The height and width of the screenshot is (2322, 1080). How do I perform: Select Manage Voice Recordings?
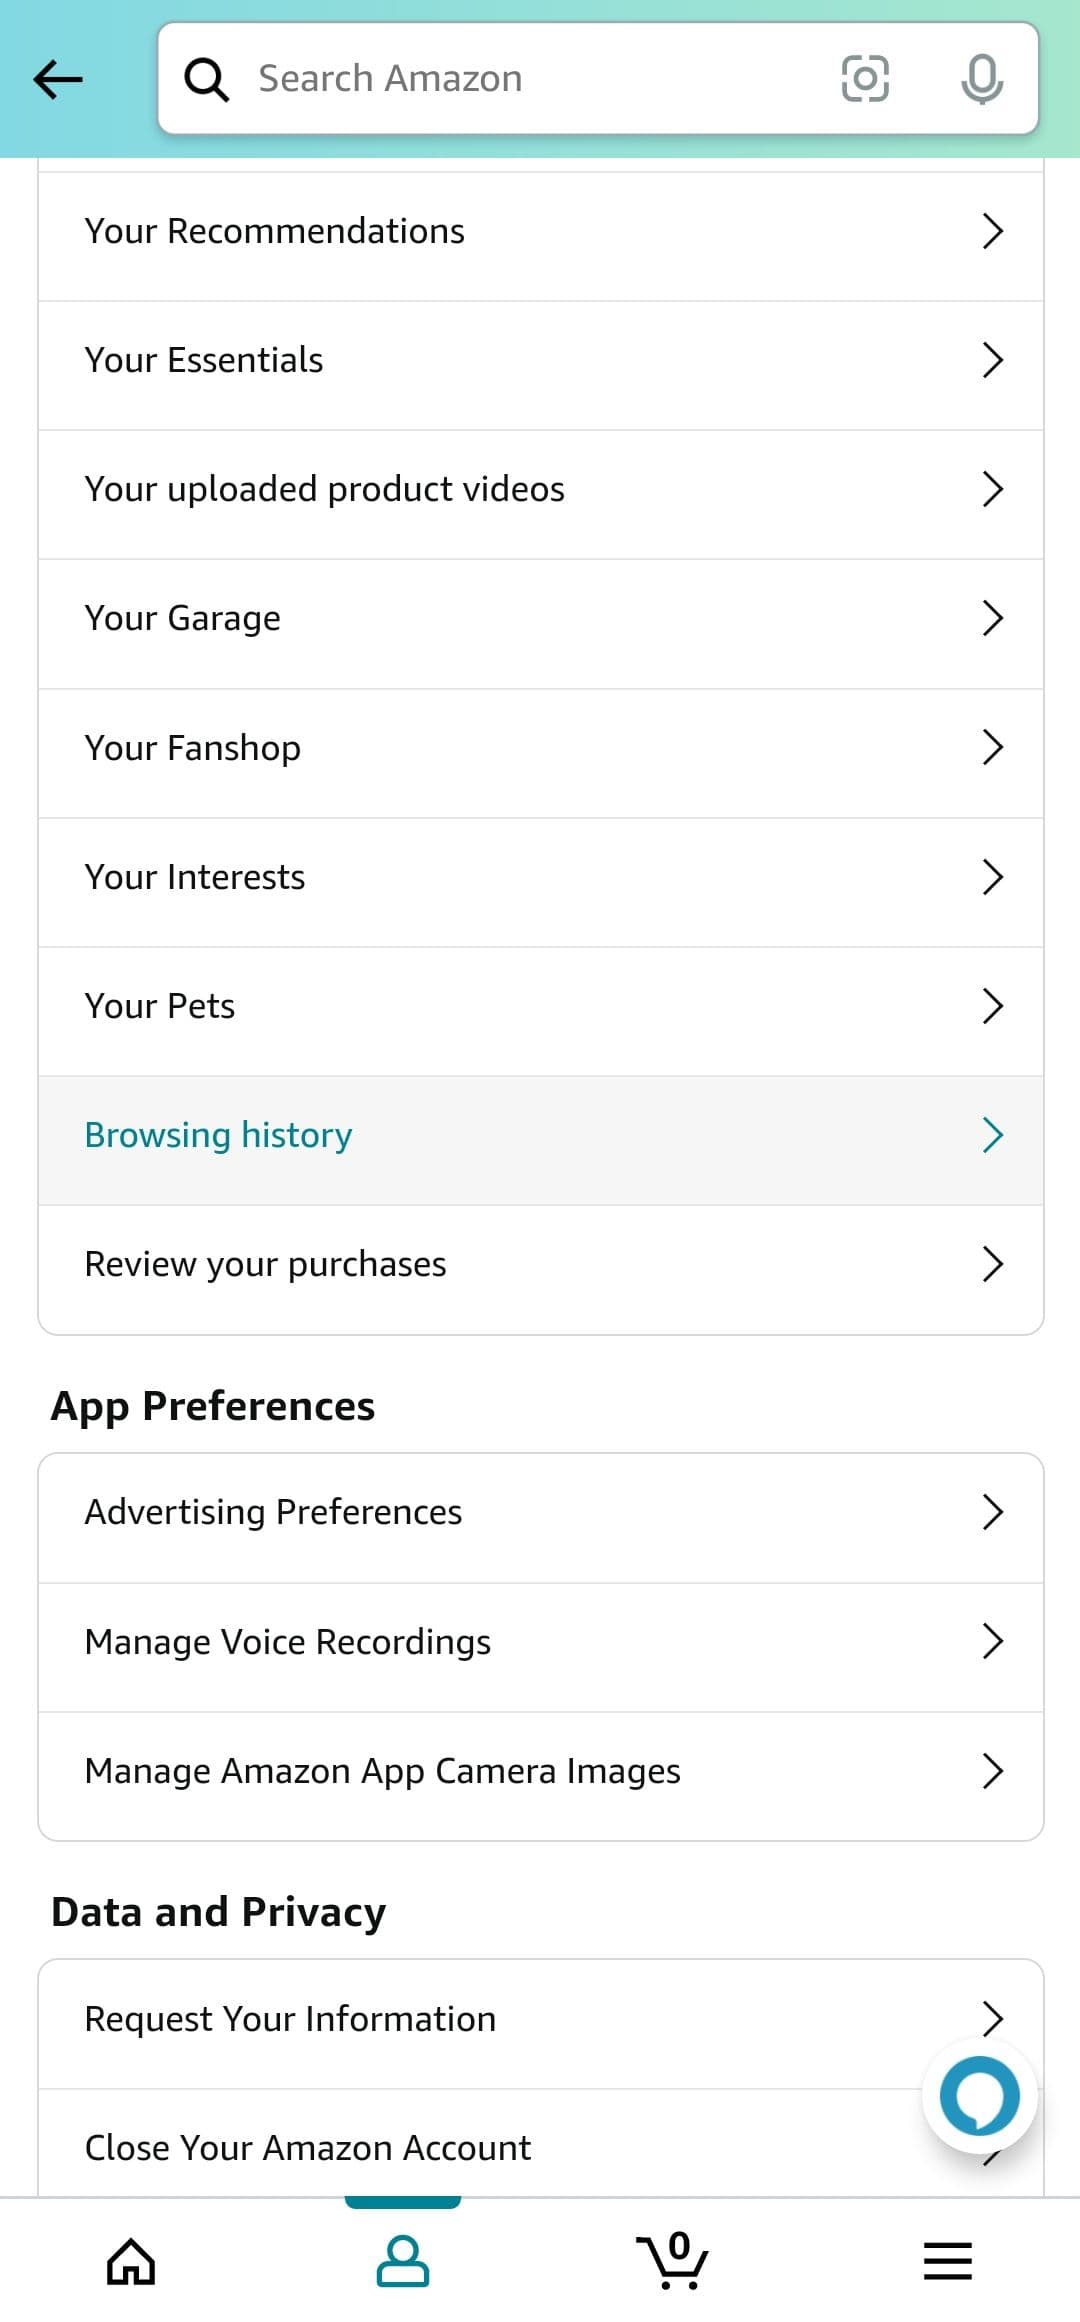(288, 1642)
